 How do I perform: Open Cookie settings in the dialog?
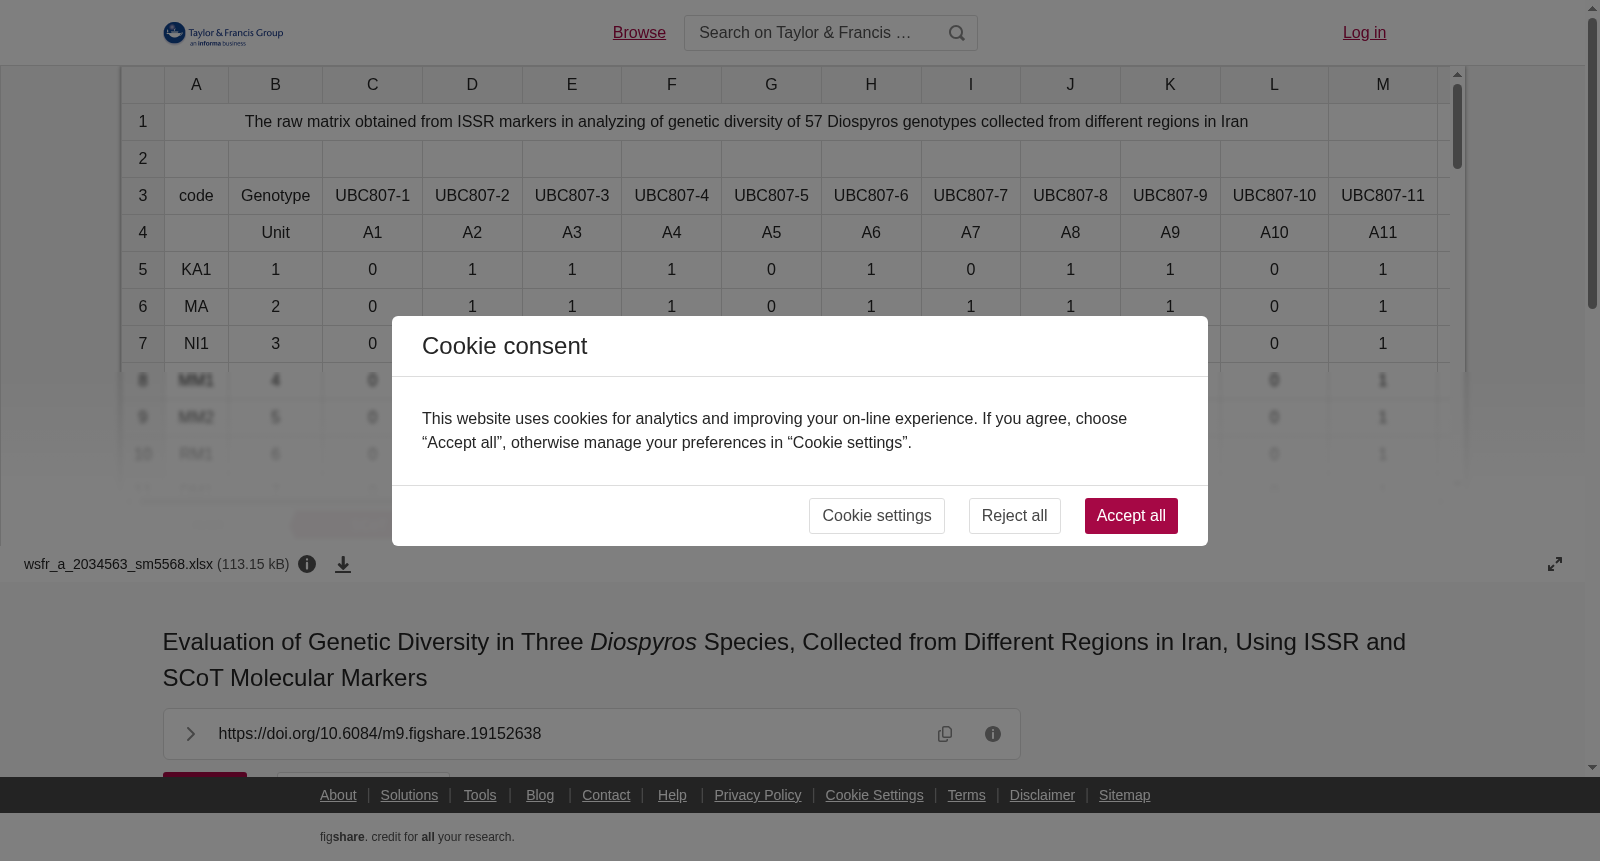tap(877, 516)
